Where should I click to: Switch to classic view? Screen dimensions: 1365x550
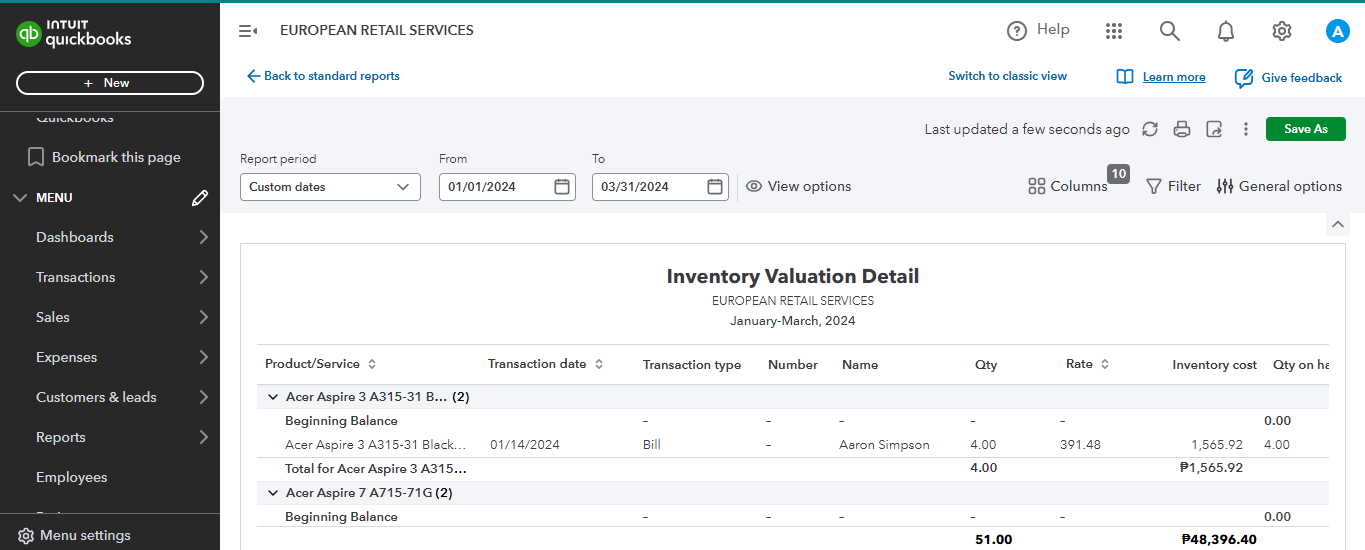tap(1008, 76)
